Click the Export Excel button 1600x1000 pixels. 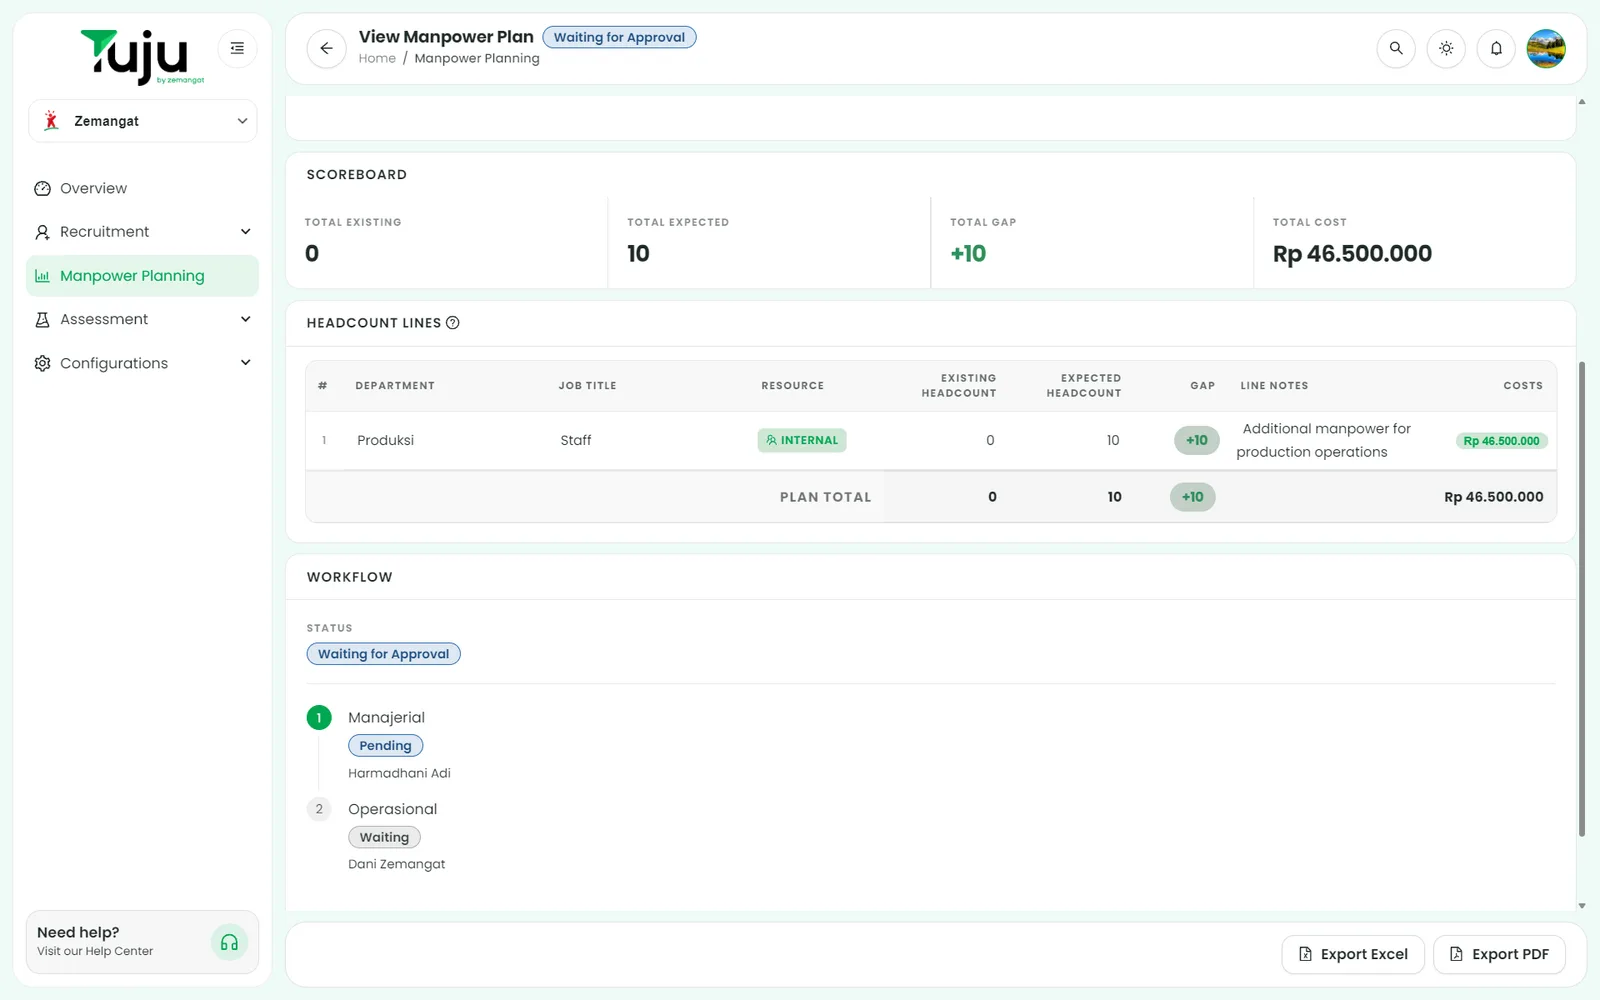tap(1353, 954)
